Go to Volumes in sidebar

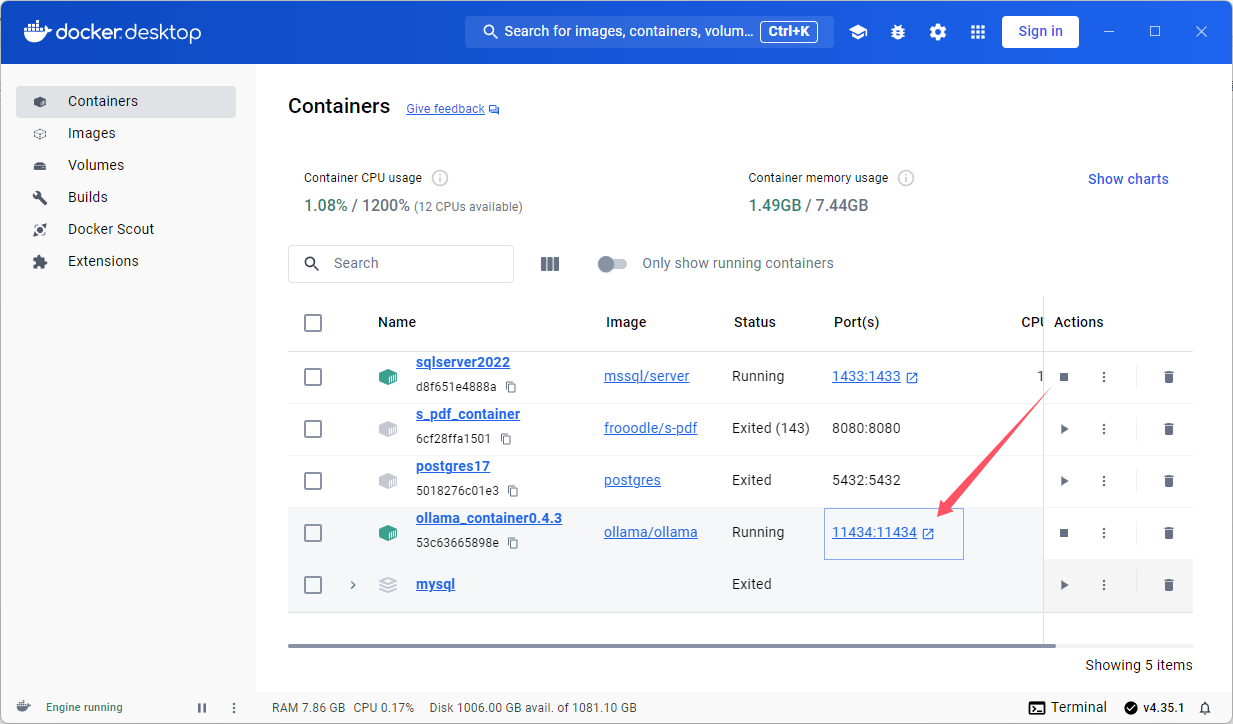pyautogui.click(x=126, y=166)
